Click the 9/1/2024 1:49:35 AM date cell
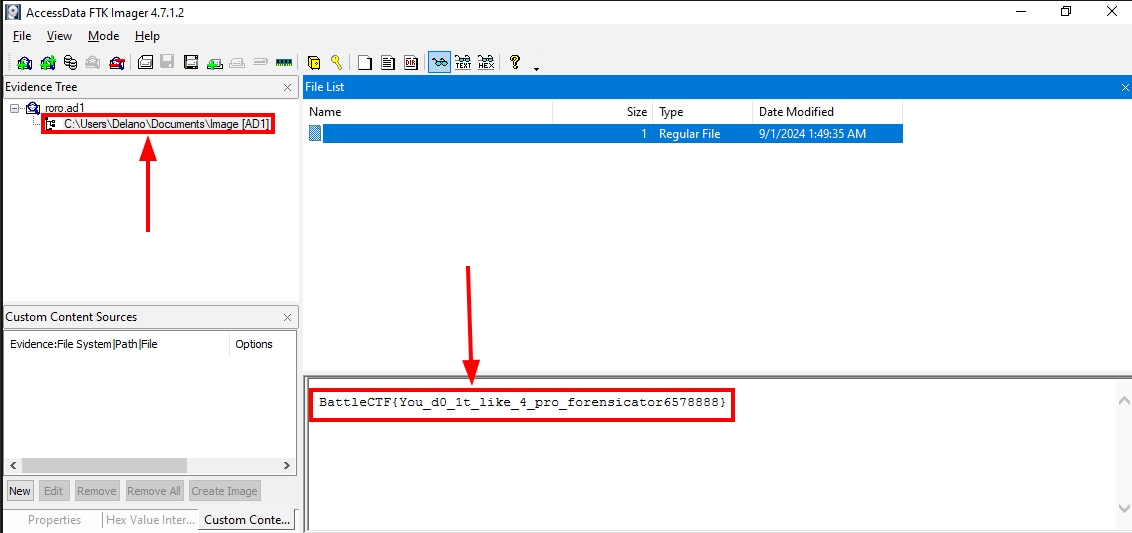Viewport: 1132px width, 533px height. [x=812, y=134]
